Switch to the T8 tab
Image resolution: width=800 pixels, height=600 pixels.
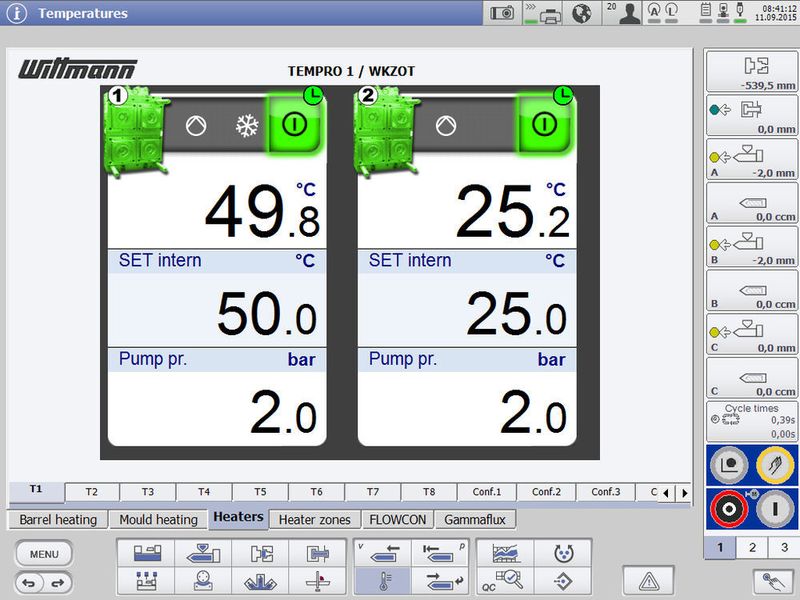click(429, 492)
